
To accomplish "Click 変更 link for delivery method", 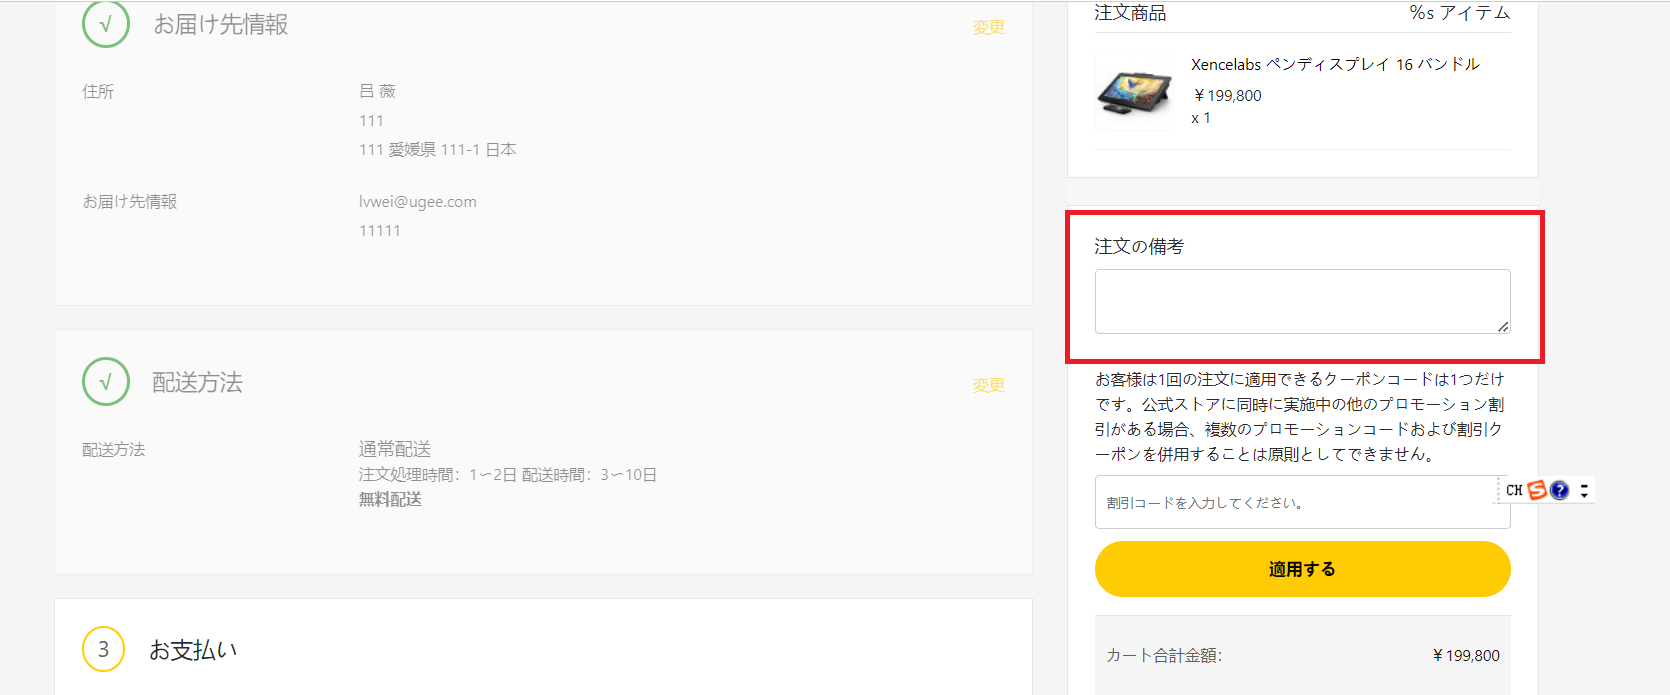I will pyautogui.click(x=988, y=385).
